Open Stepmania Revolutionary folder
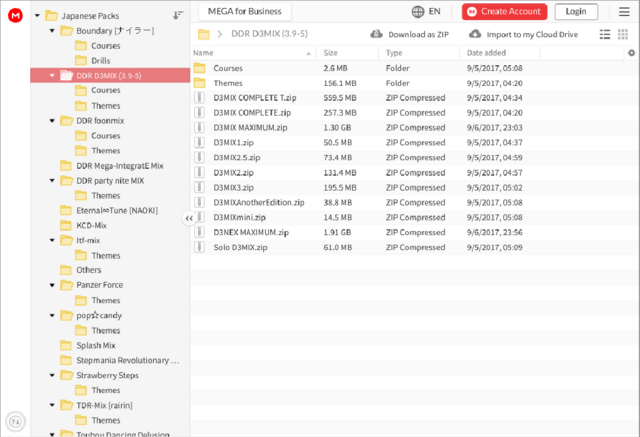640x437 pixels. (127, 360)
